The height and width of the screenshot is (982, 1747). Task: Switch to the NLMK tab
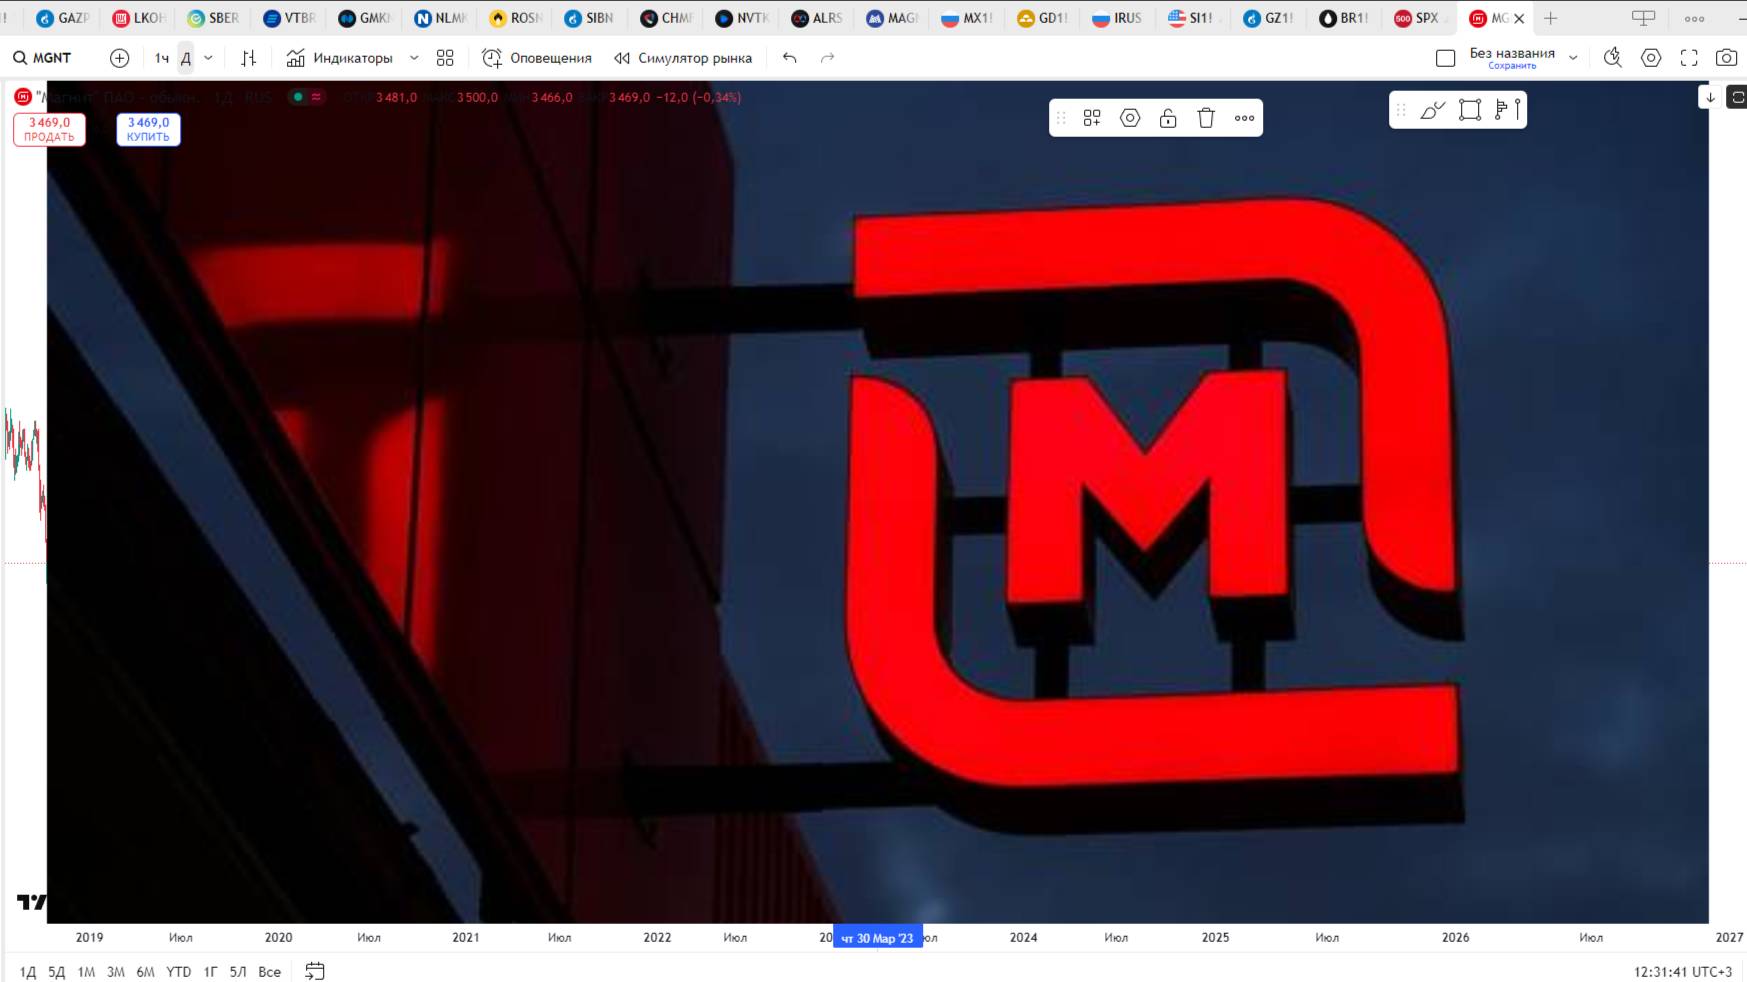pos(441,18)
